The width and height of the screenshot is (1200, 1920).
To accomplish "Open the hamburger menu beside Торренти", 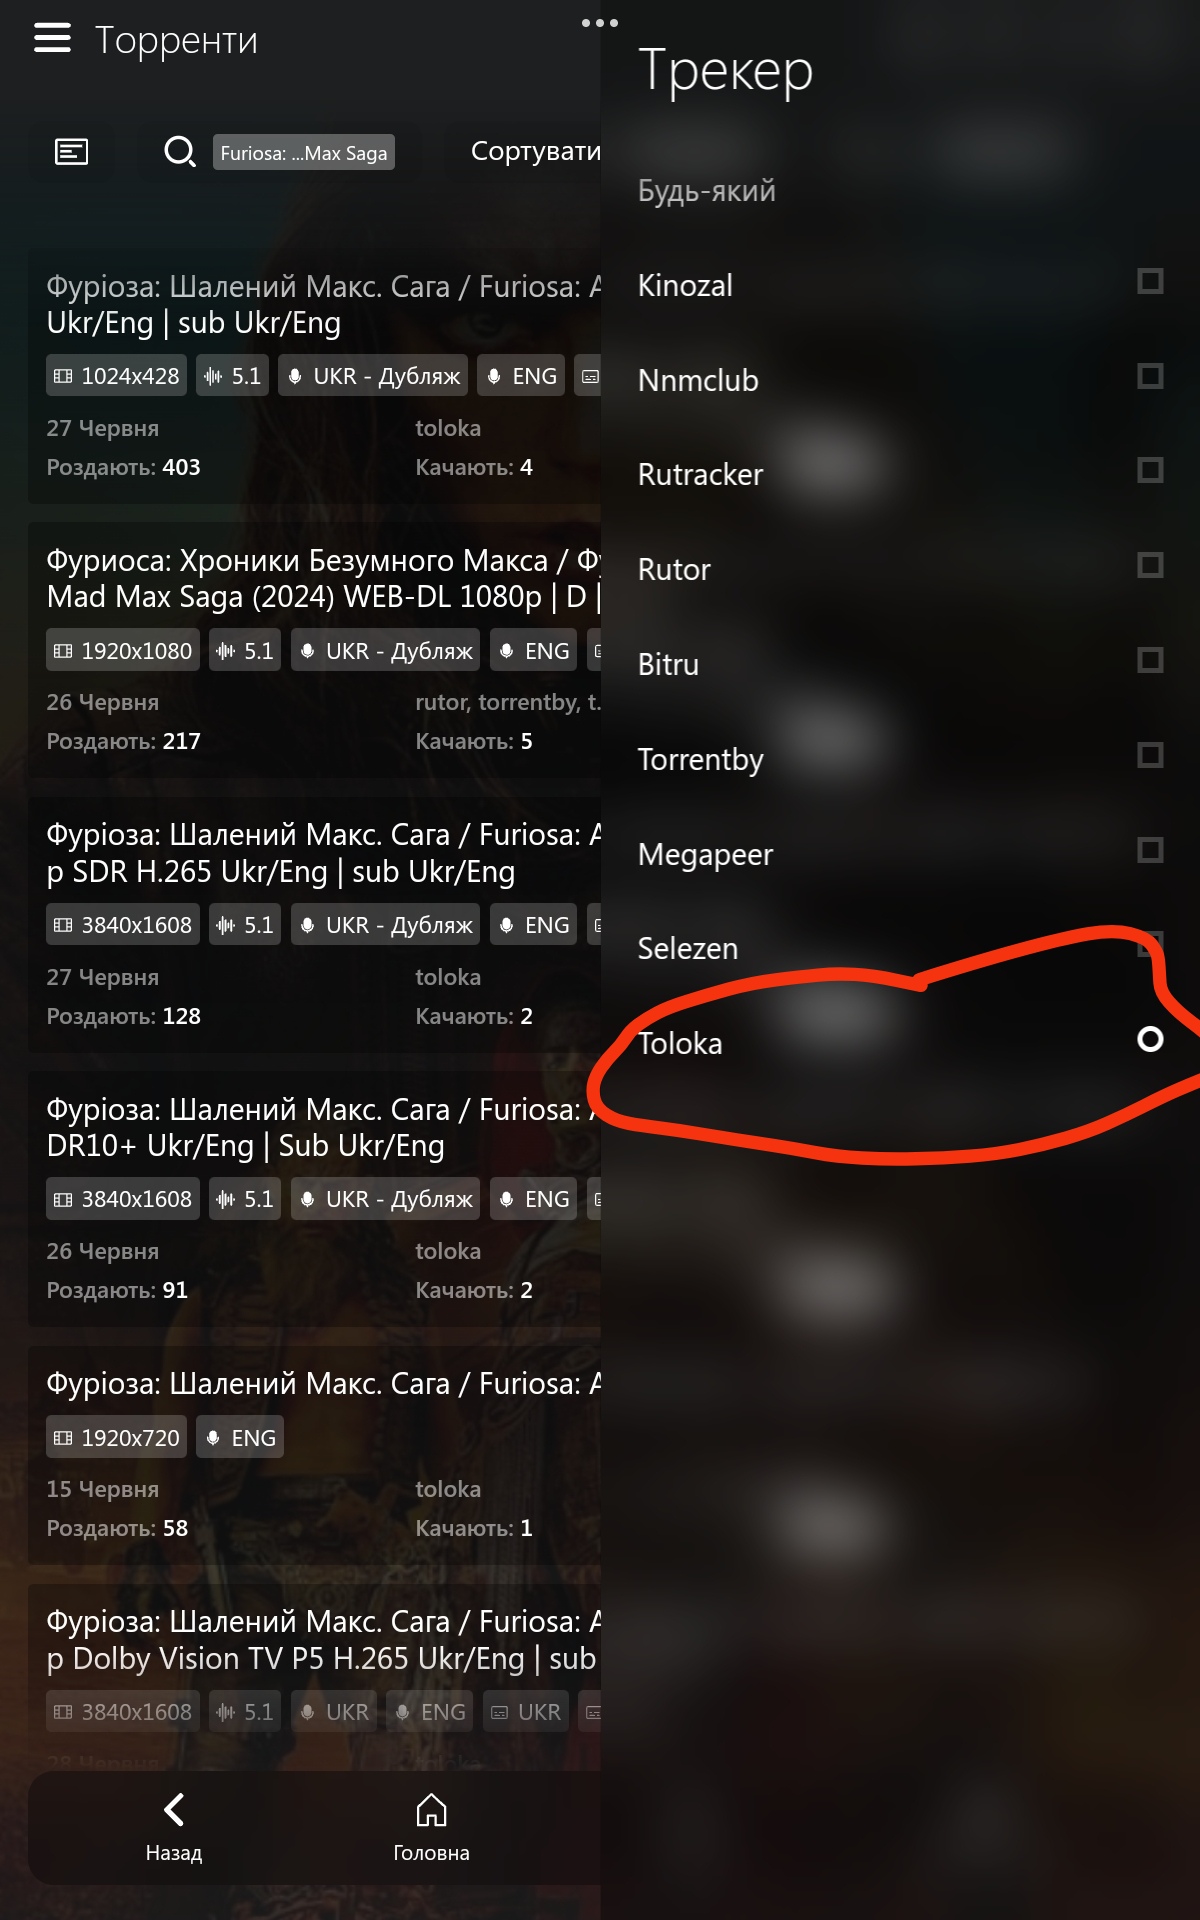I will (52, 38).
